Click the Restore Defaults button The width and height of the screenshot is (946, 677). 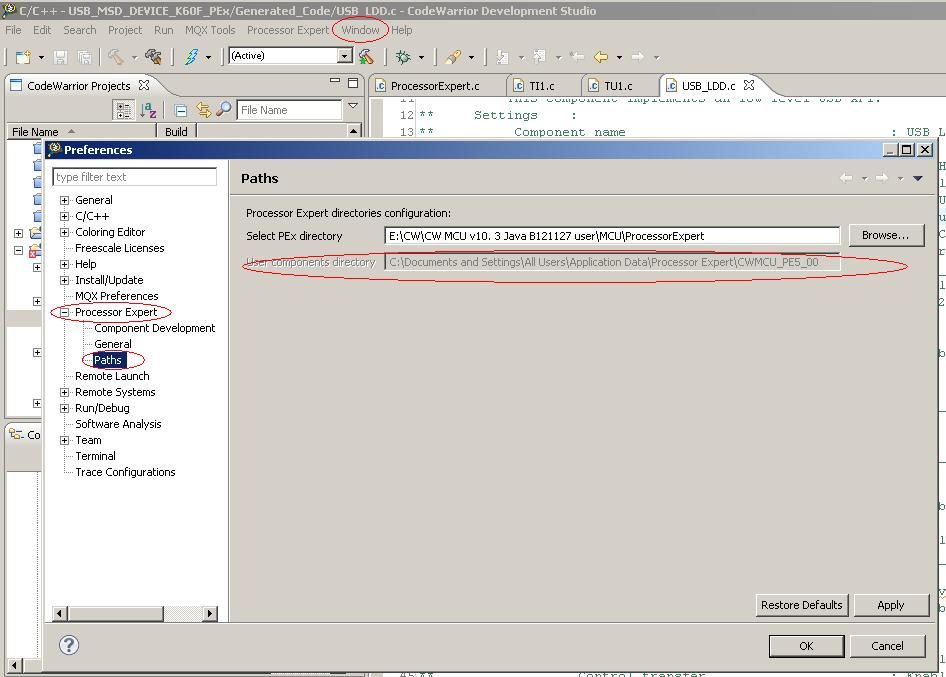click(800, 605)
